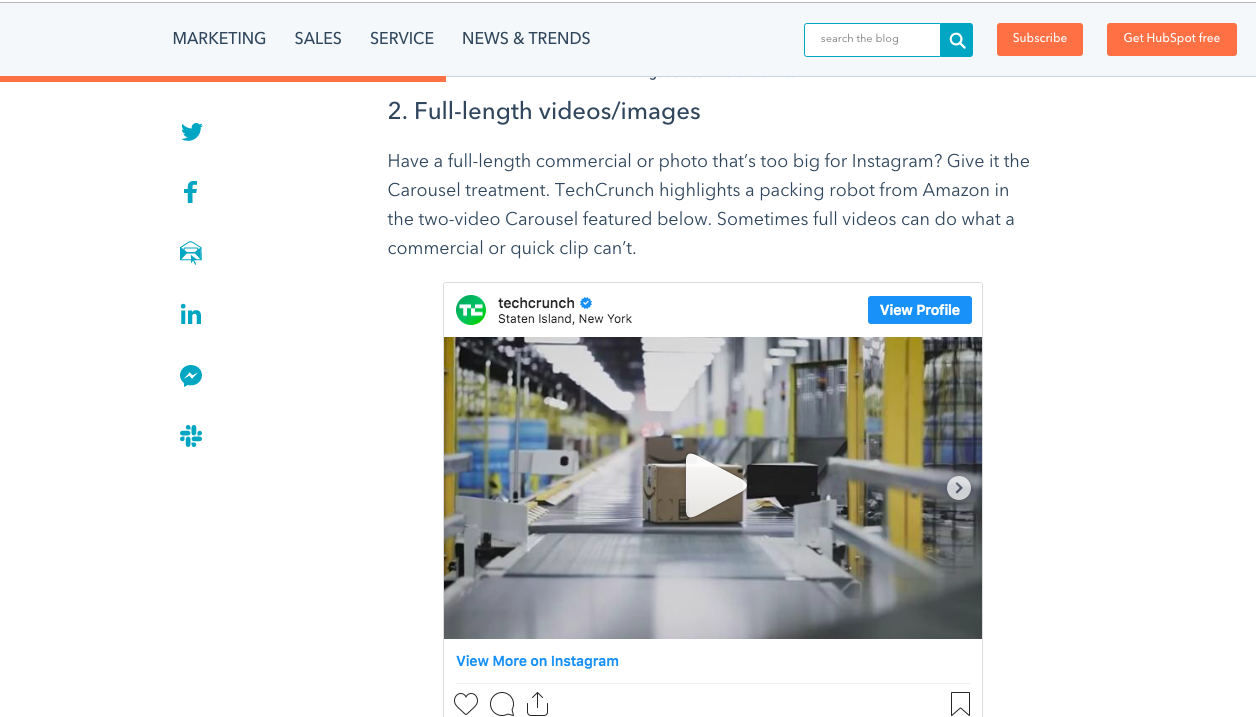
Task: Open News & Trends section
Action: pyautogui.click(x=526, y=39)
